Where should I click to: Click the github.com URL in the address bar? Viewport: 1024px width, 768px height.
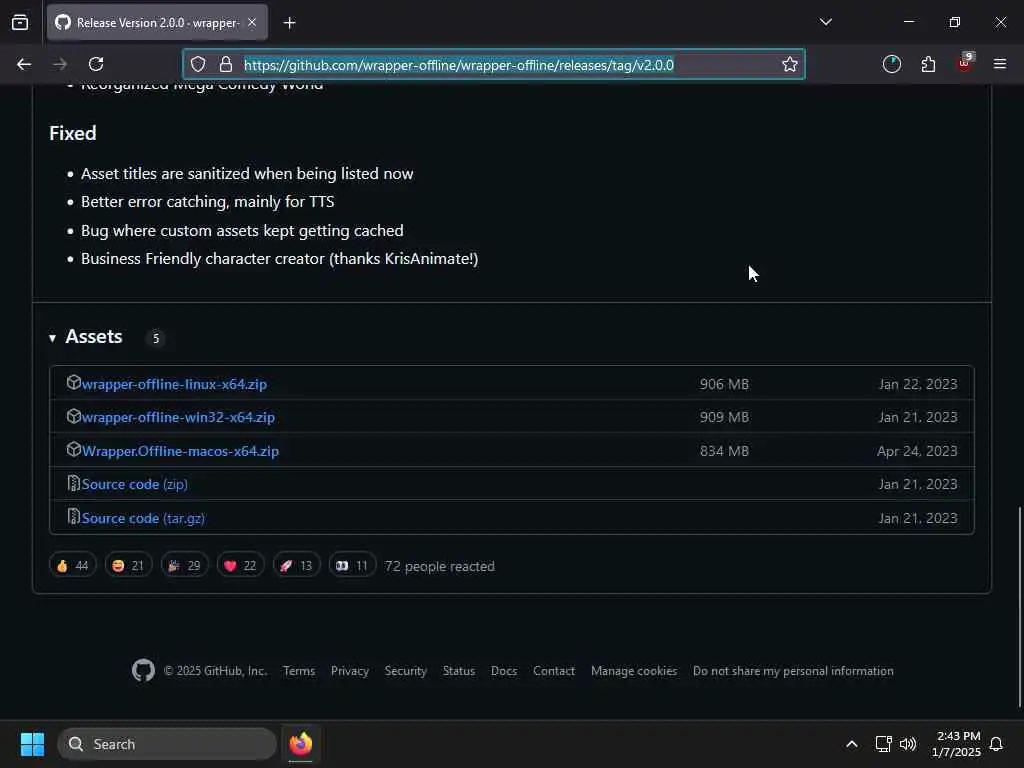458,65
